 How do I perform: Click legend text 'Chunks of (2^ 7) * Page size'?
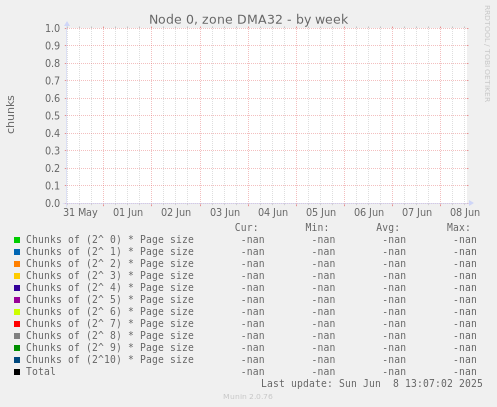pos(110,324)
